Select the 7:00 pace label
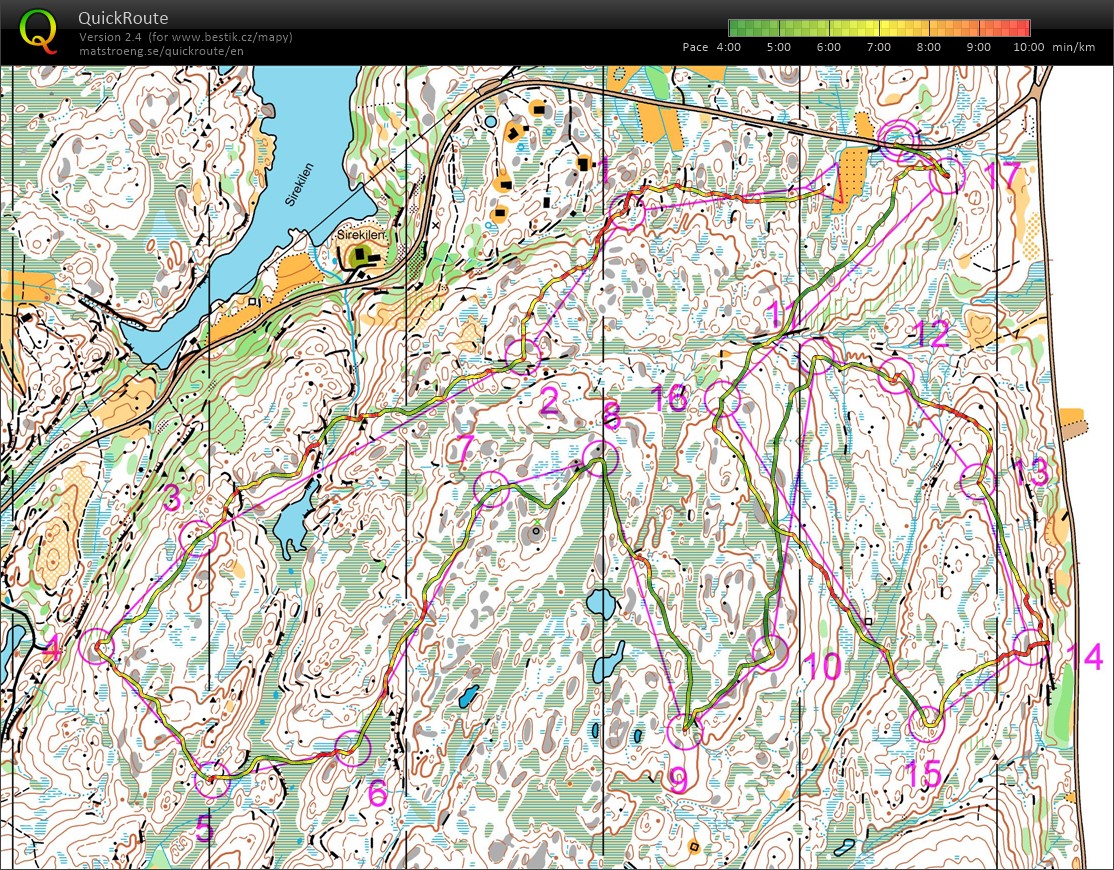 coord(879,47)
